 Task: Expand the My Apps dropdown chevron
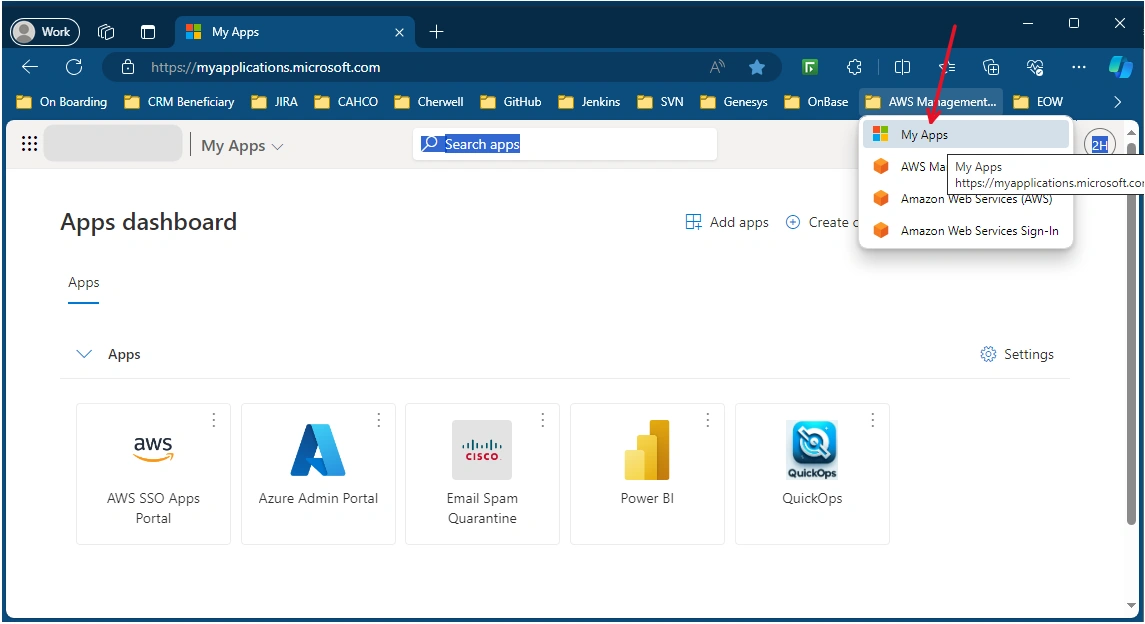pyautogui.click(x=277, y=147)
